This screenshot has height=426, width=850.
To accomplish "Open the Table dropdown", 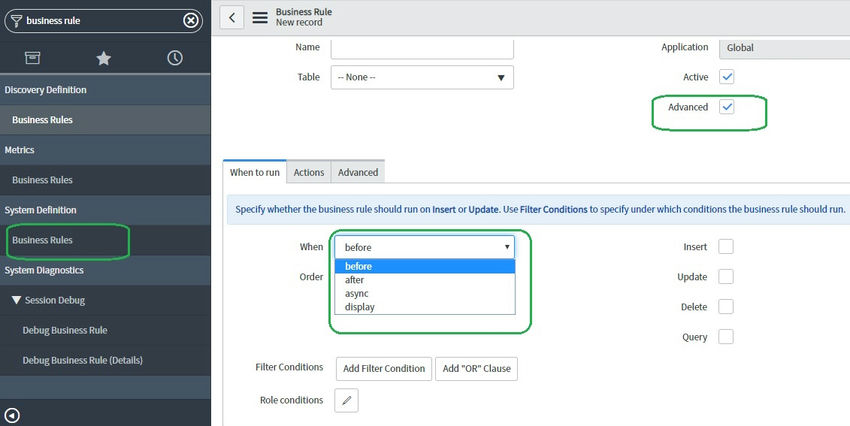I will (x=422, y=77).
